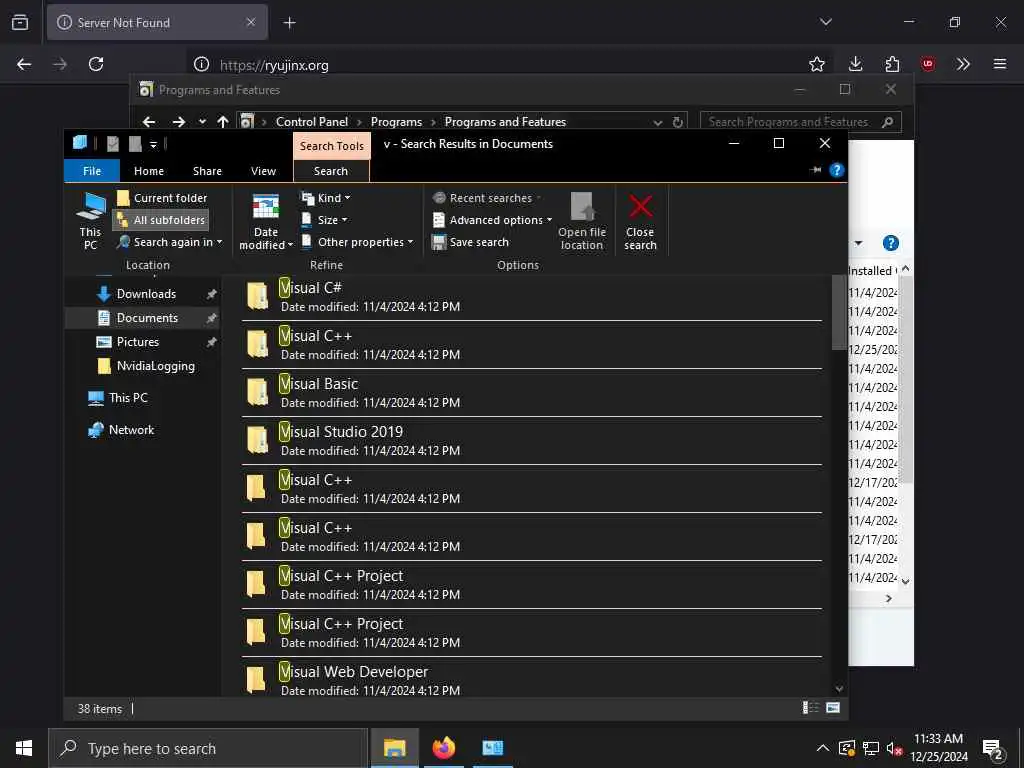Click the Installed On column header
1024x768 pixels.
(872, 271)
